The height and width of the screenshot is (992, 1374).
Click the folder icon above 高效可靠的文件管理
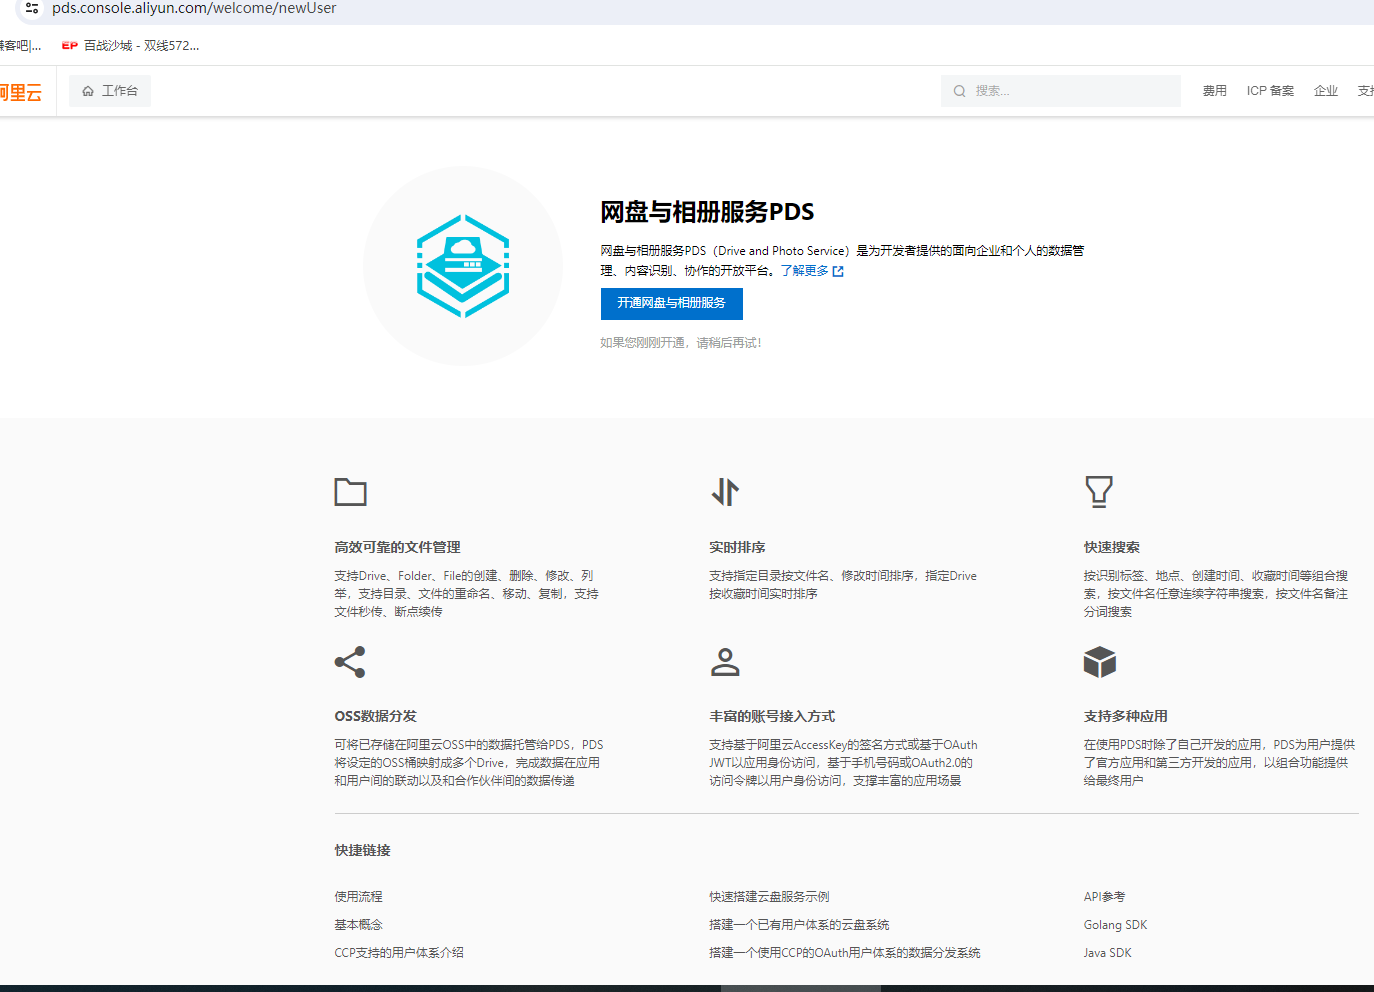[350, 492]
